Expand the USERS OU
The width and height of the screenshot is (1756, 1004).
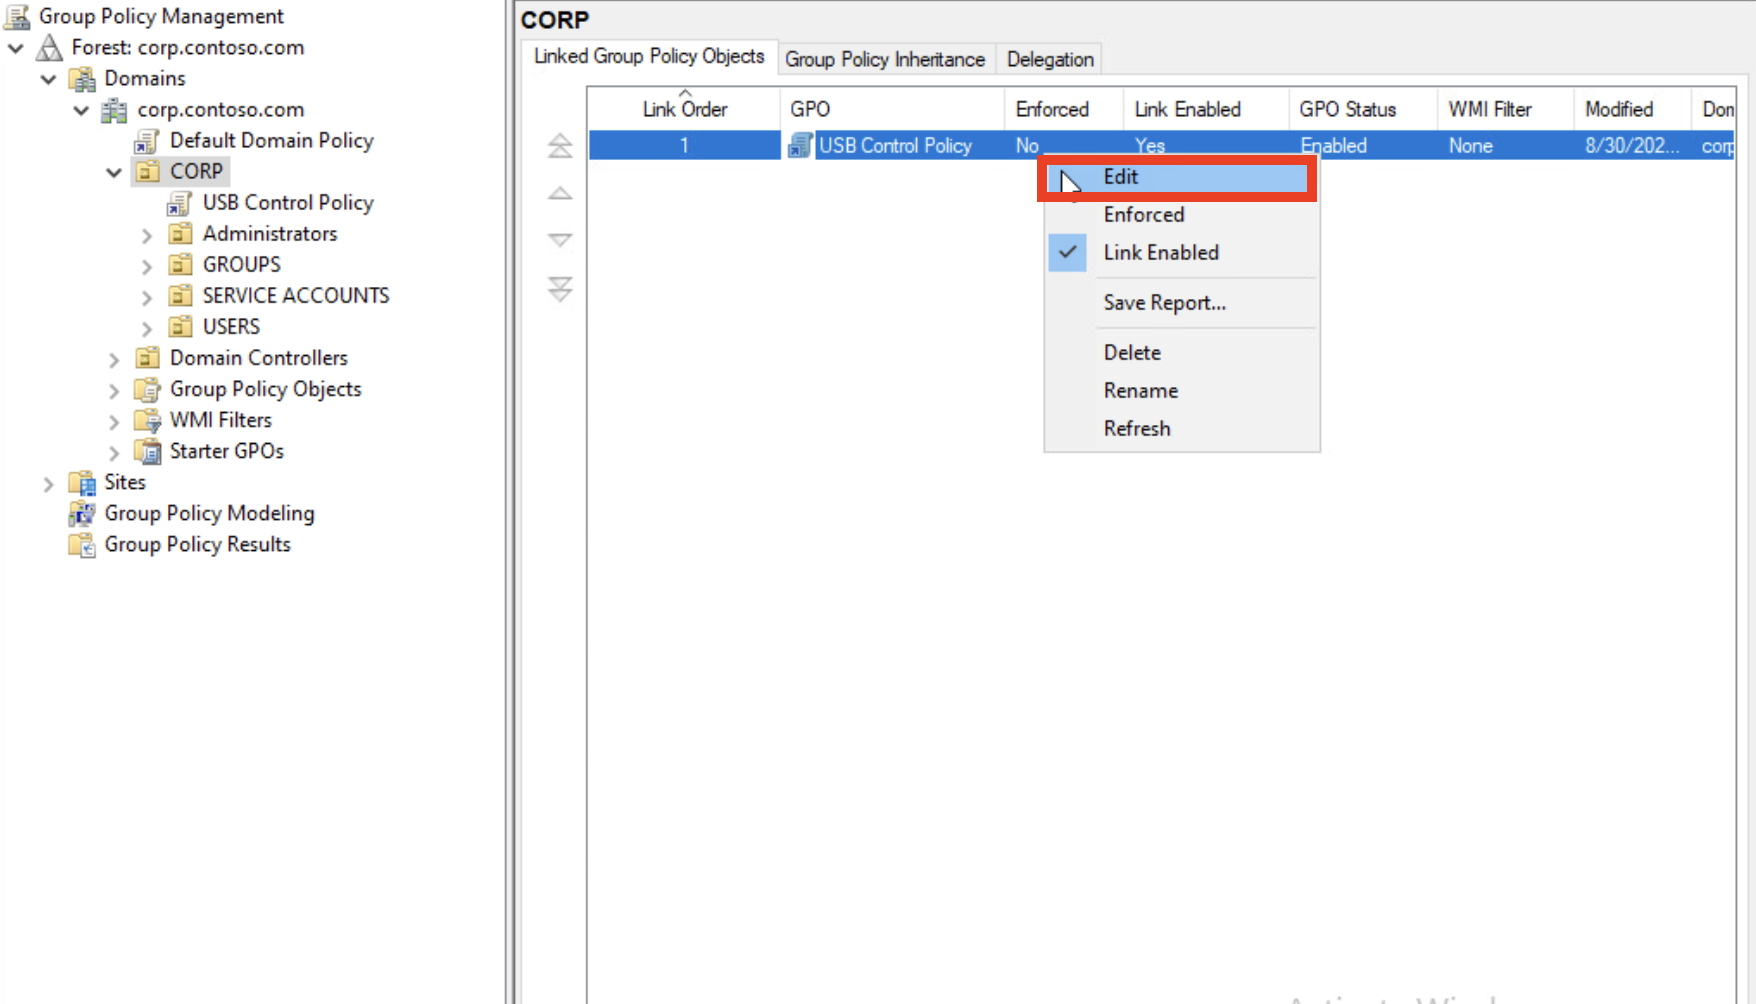pyautogui.click(x=147, y=329)
